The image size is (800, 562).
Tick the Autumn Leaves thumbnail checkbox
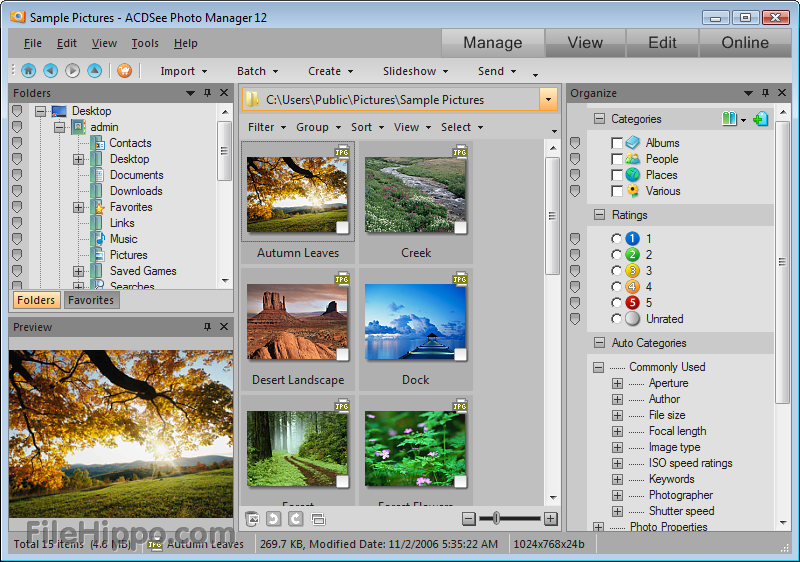[x=342, y=227]
